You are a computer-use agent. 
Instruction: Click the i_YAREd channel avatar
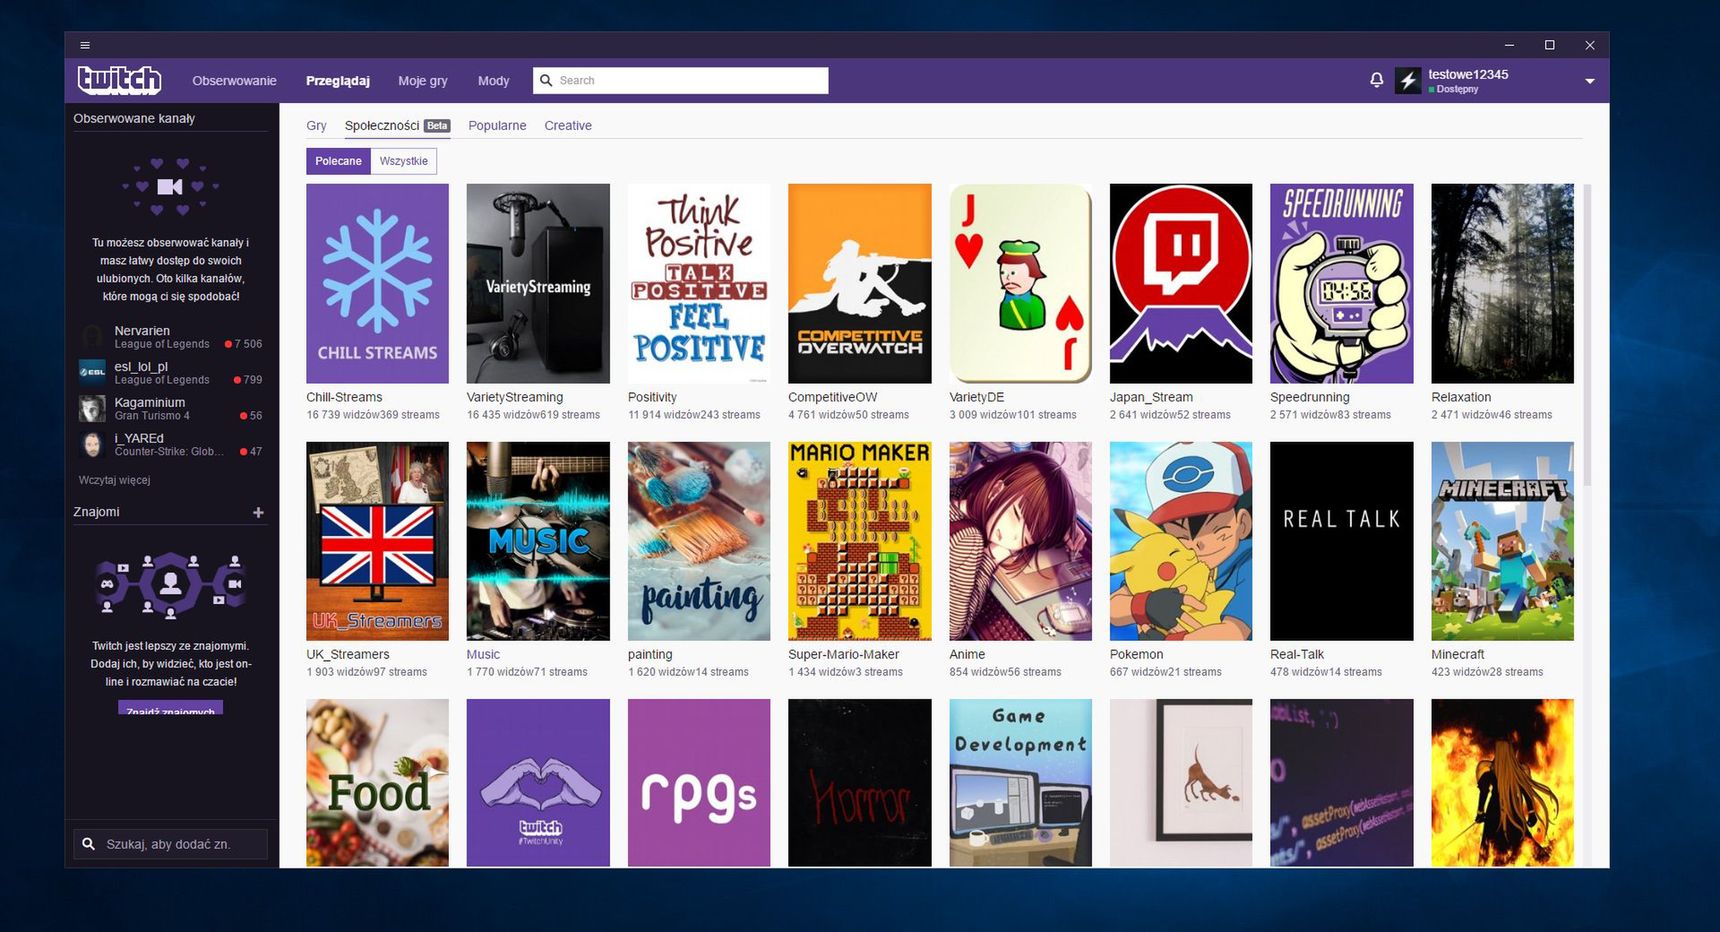tap(92, 444)
